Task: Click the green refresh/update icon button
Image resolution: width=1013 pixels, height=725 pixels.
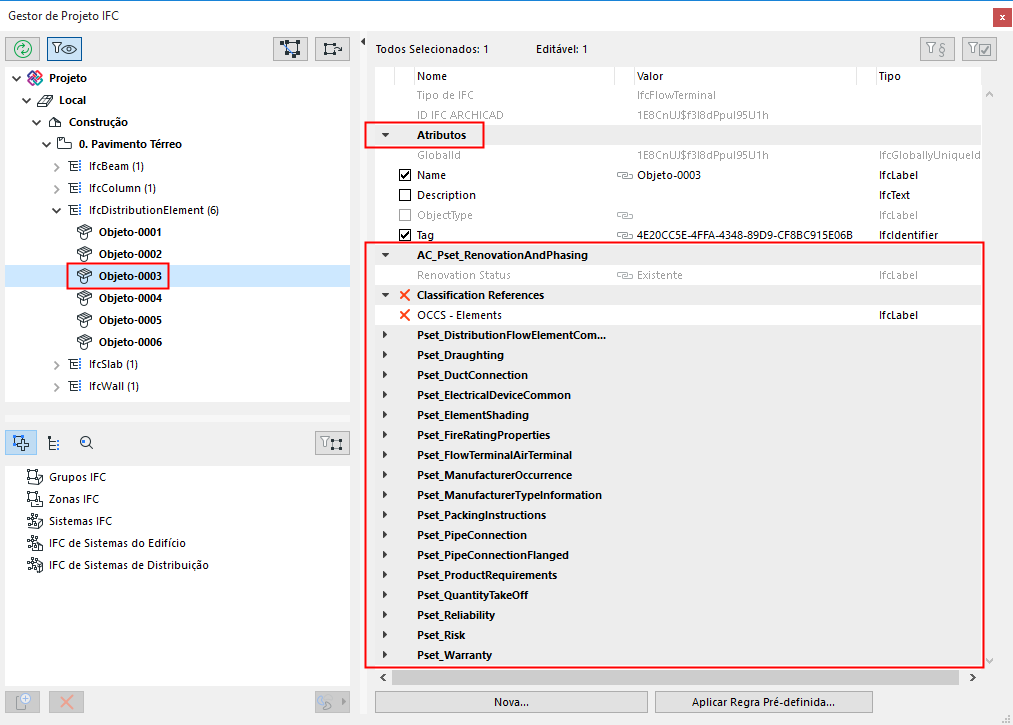Action: (23, 48)
